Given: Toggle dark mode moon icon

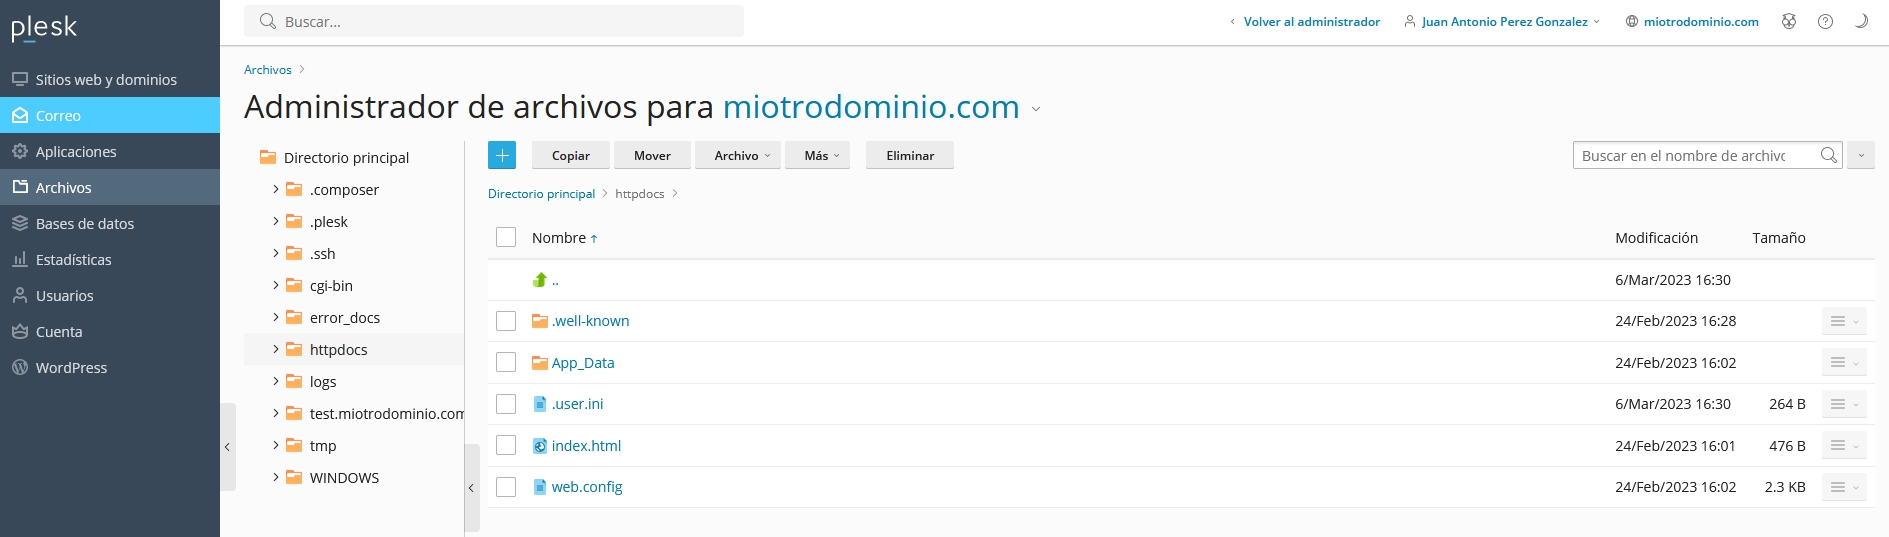Looking at the screenshot, I should pyautogui.click(x=1861, y=21).
